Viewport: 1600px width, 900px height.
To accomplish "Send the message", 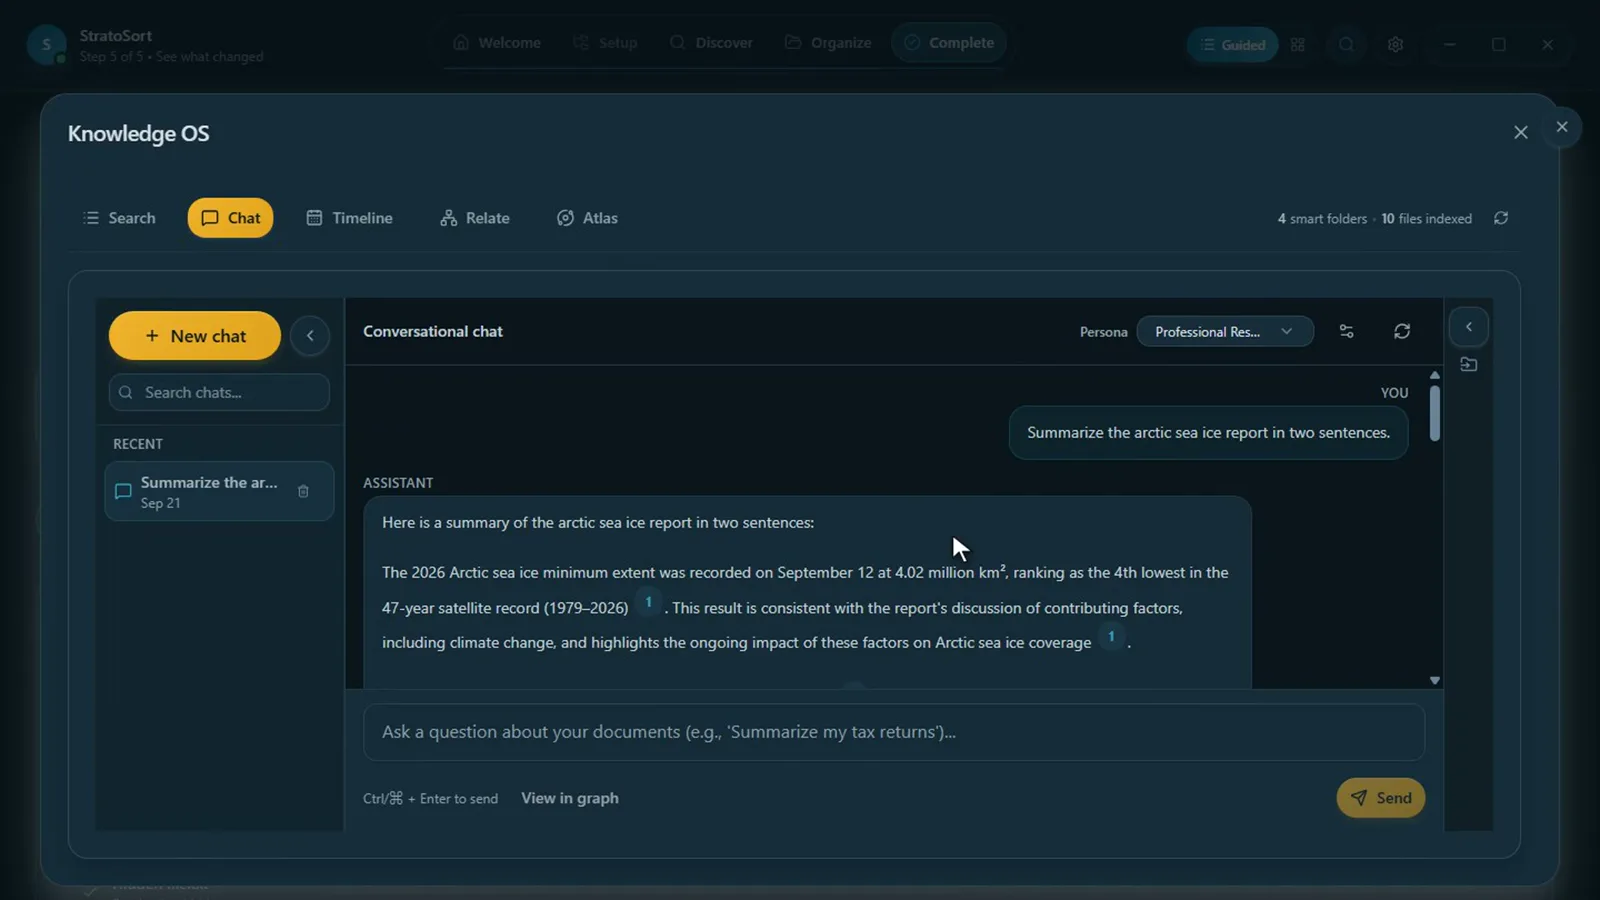I will 1381,798.
